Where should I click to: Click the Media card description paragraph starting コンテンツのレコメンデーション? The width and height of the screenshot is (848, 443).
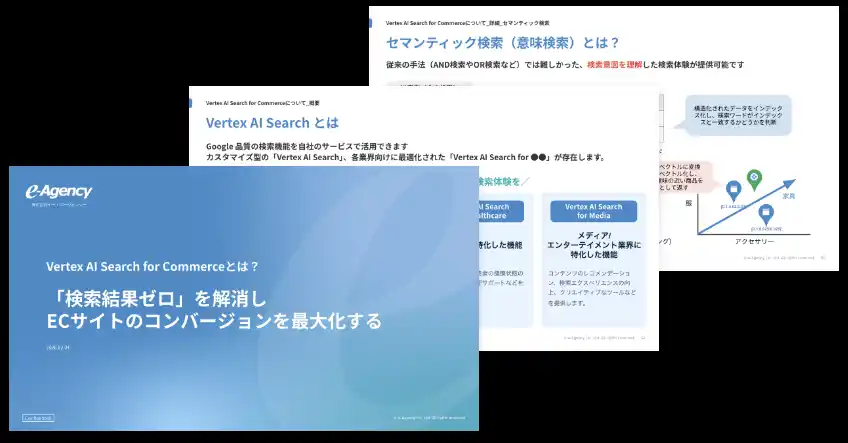point(592,288)
